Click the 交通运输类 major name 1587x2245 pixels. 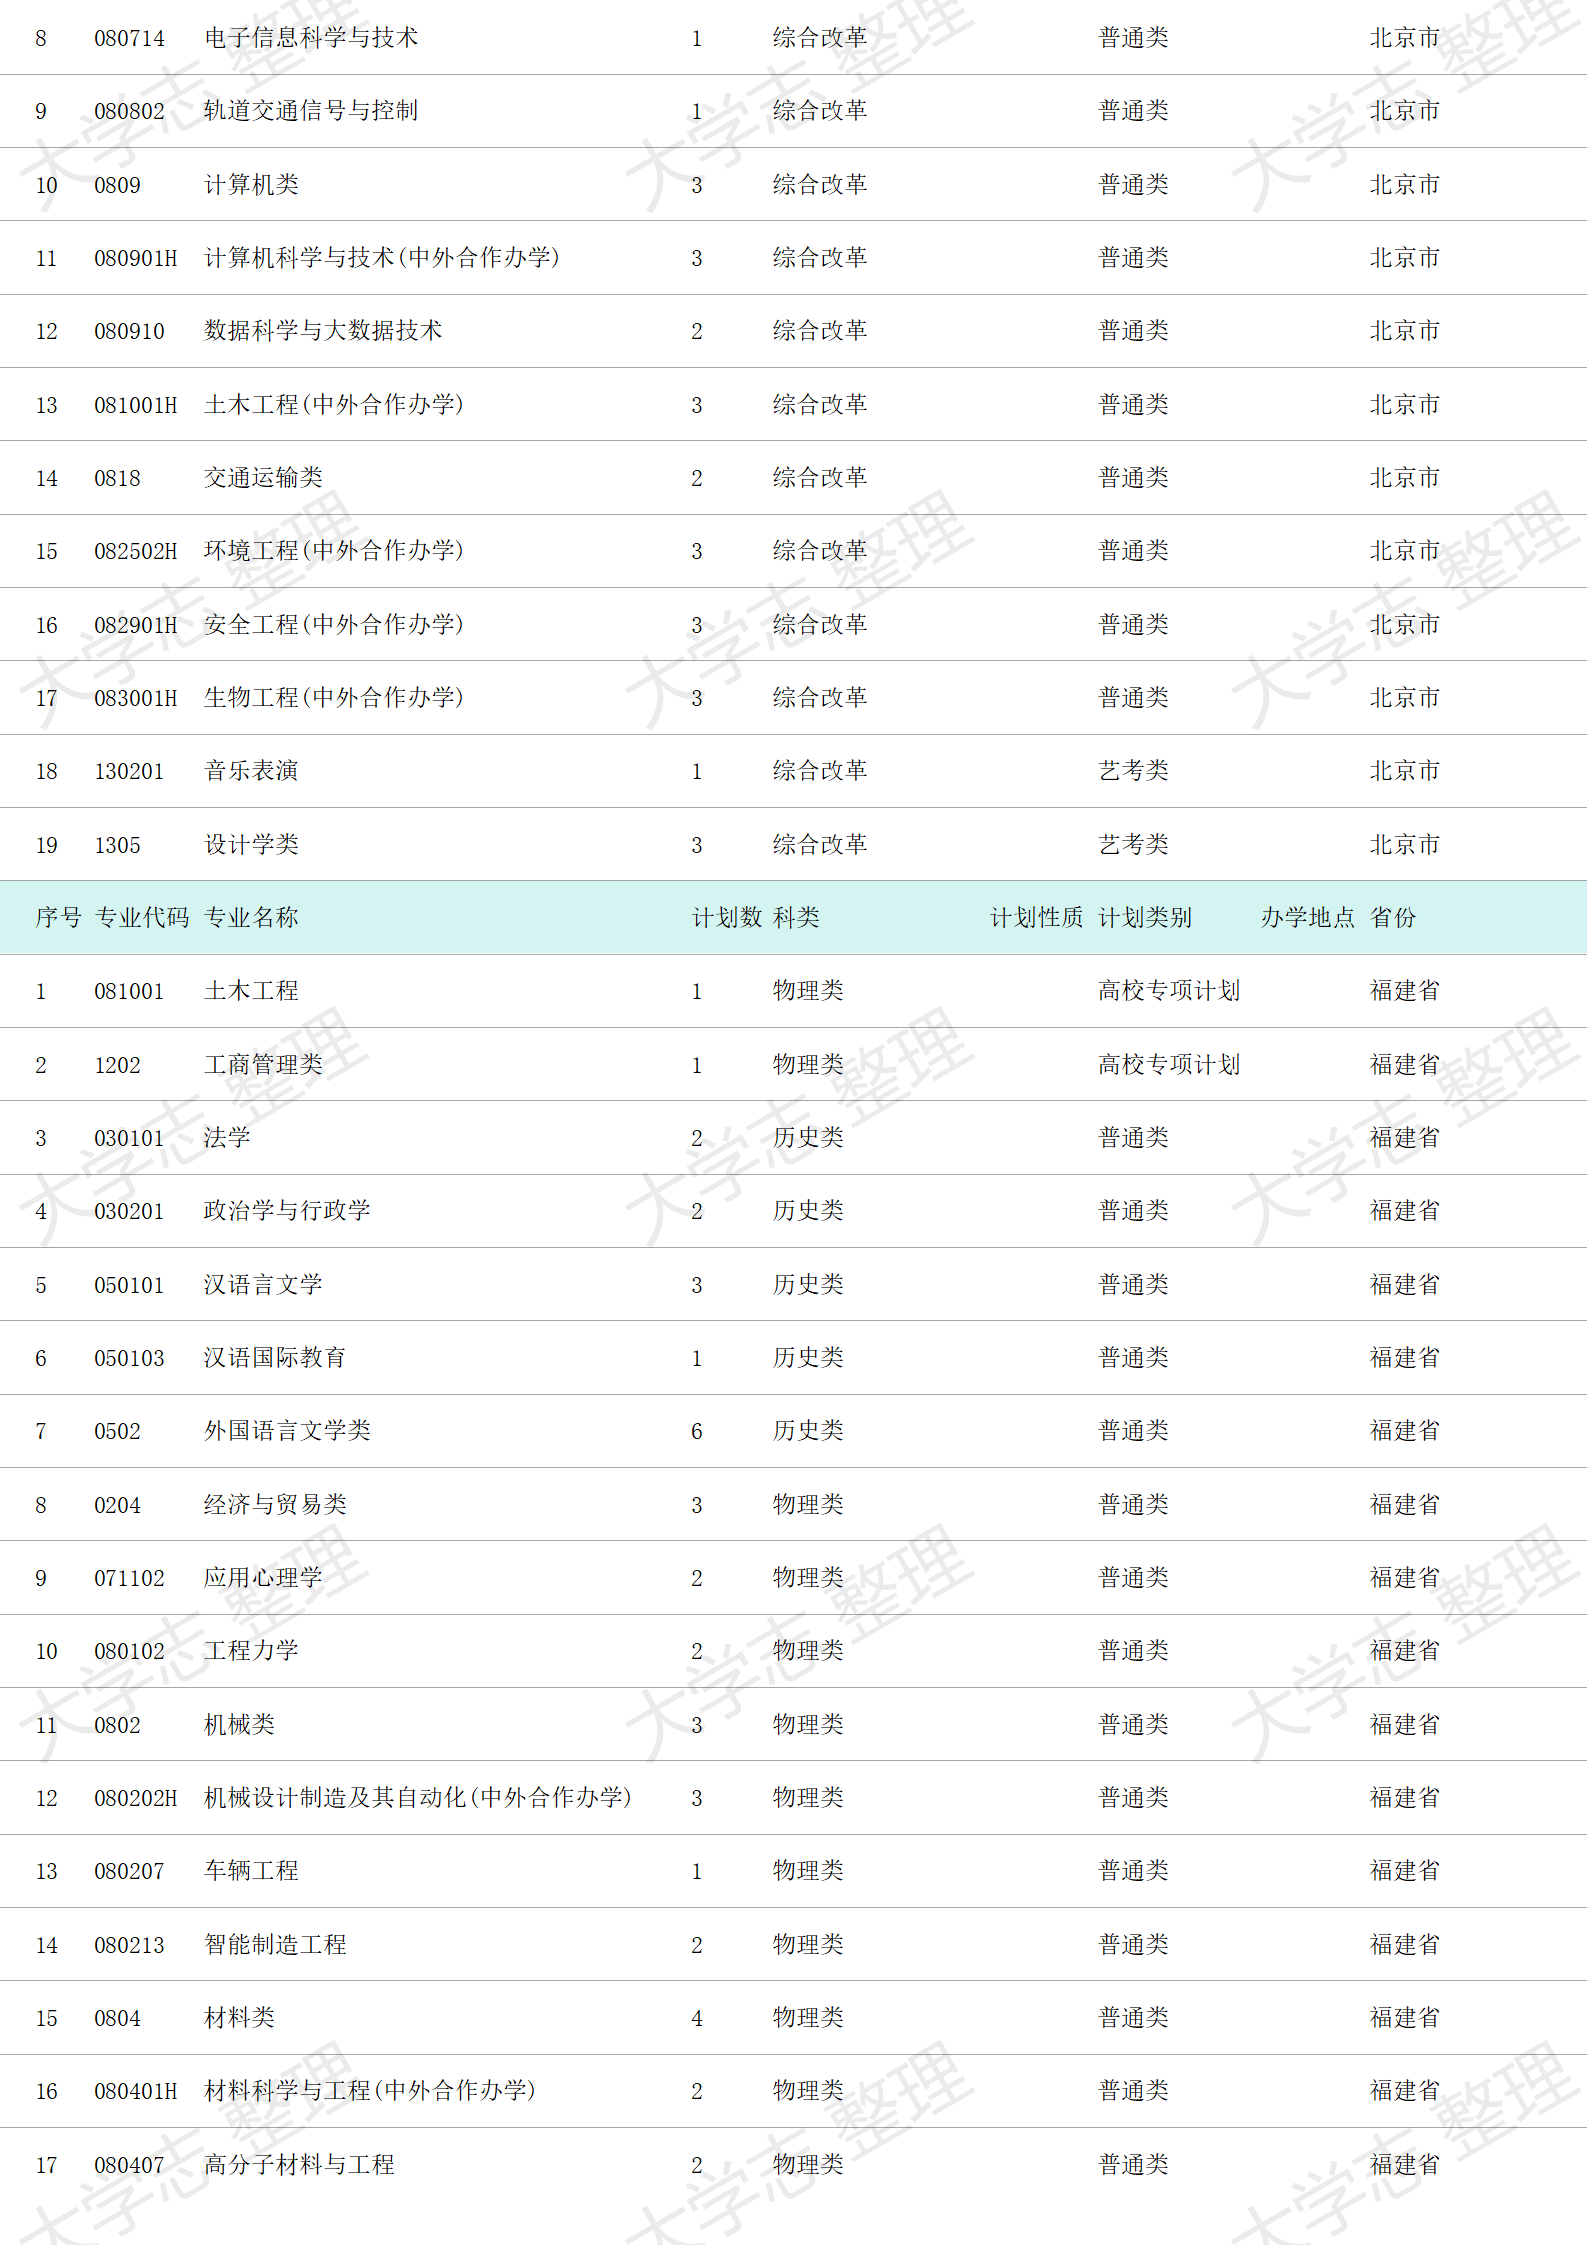coord(263,478)
